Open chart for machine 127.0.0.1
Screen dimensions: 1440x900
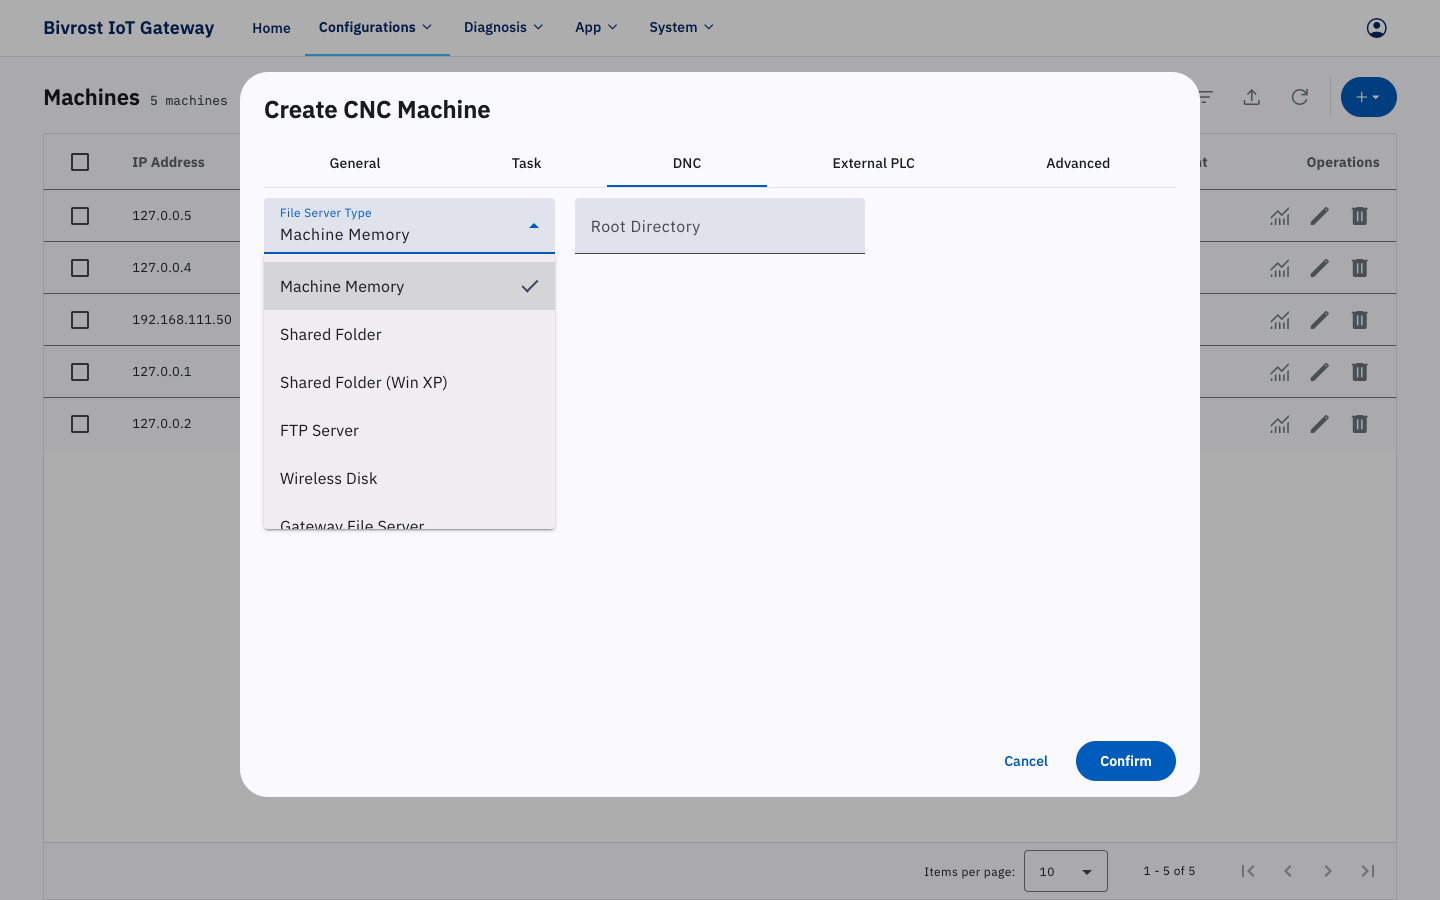(1280, 372)
